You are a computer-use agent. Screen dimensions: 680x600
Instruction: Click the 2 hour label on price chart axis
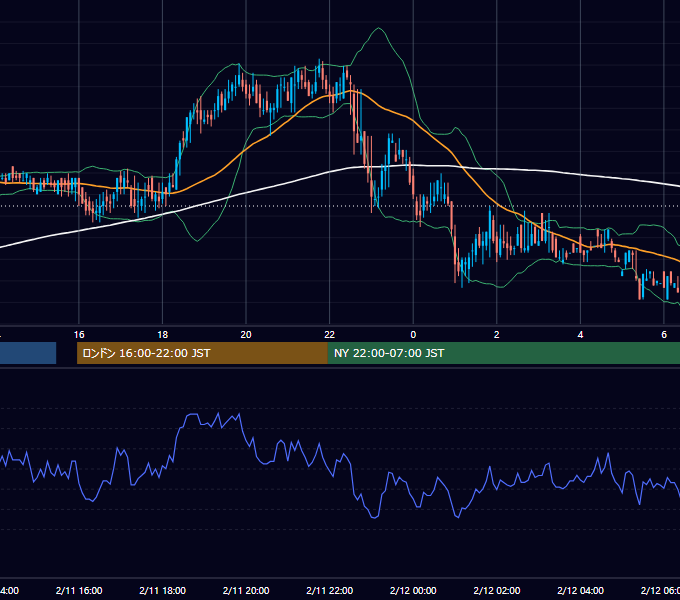click(x=497, y=335)
